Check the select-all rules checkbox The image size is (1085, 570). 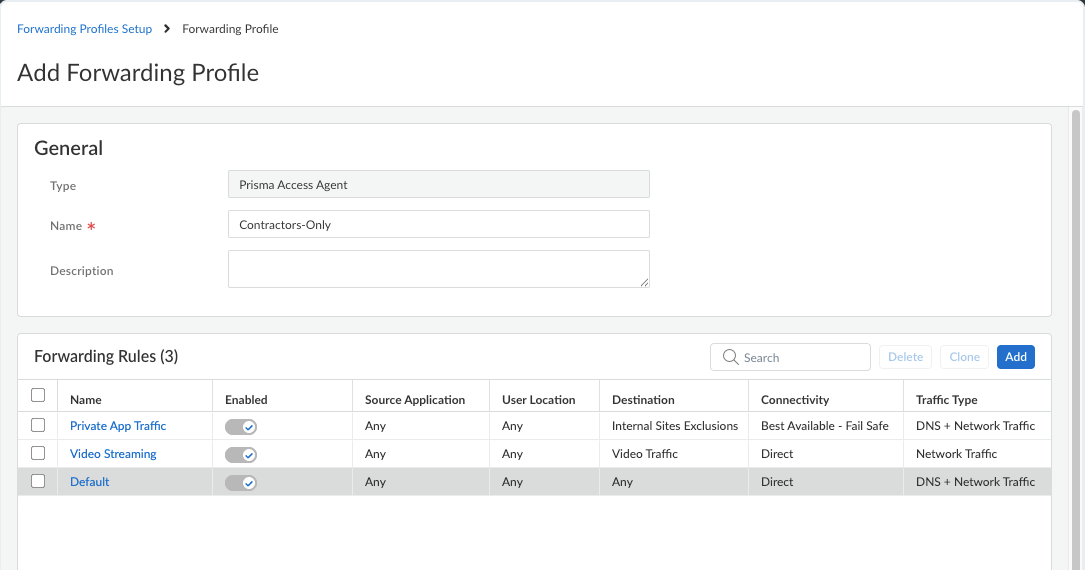(x=38, y=395)
